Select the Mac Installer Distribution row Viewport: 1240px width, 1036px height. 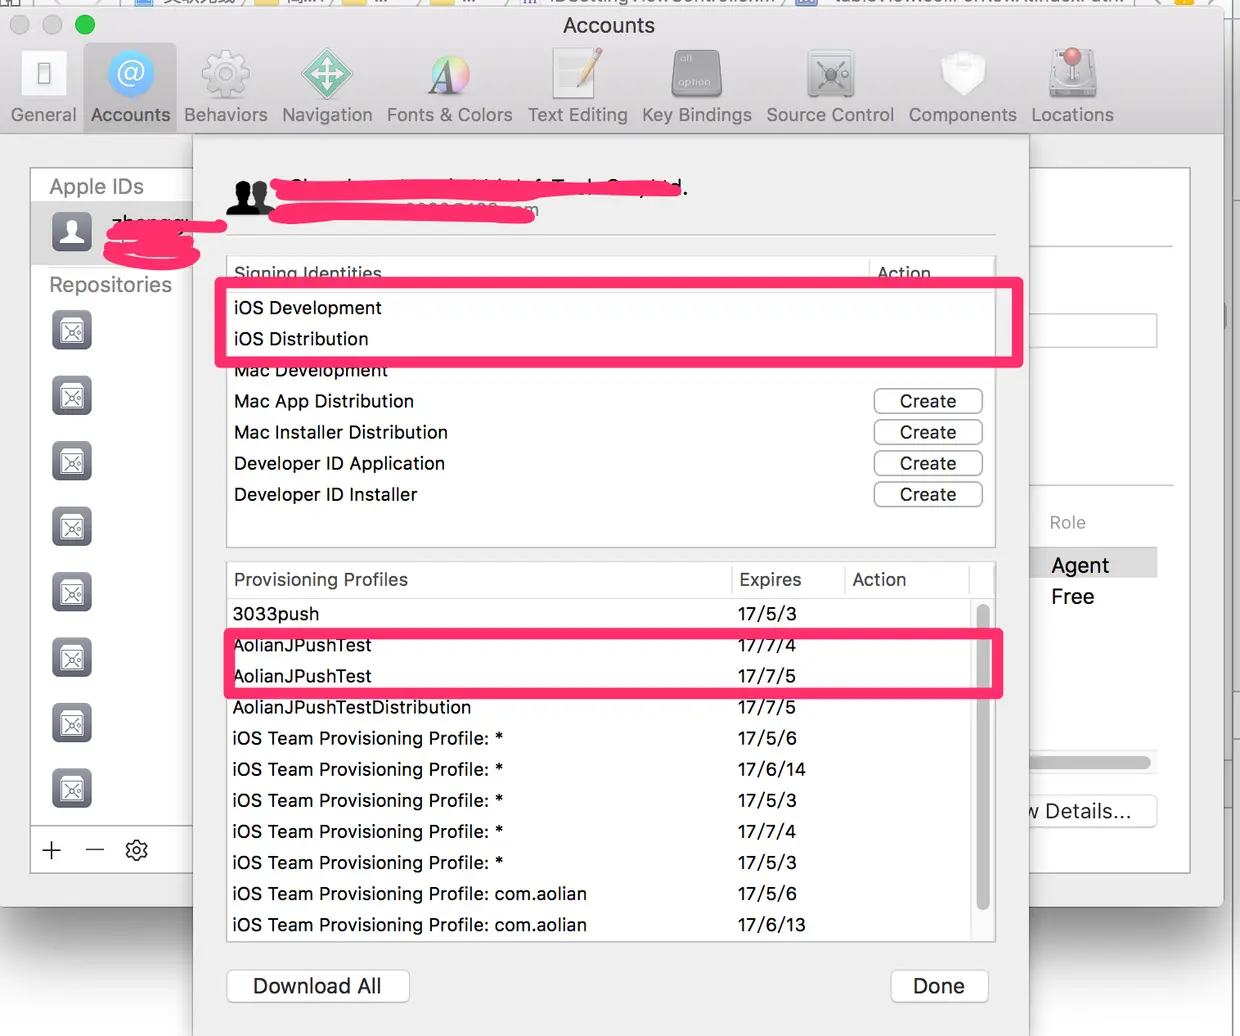pos(610,432)
